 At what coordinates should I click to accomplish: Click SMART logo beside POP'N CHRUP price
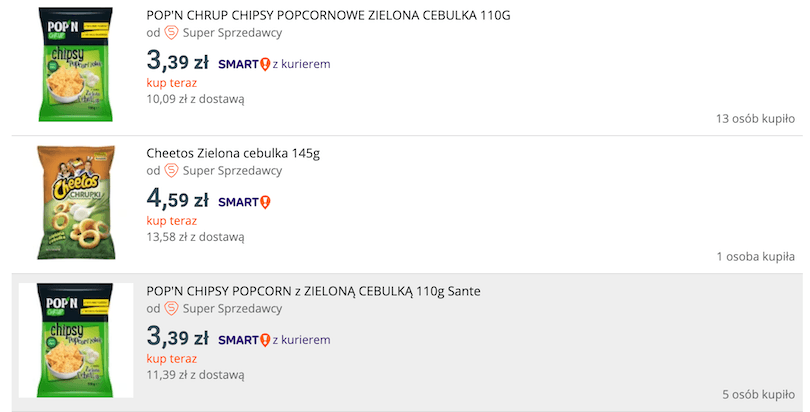click(244, 64)
